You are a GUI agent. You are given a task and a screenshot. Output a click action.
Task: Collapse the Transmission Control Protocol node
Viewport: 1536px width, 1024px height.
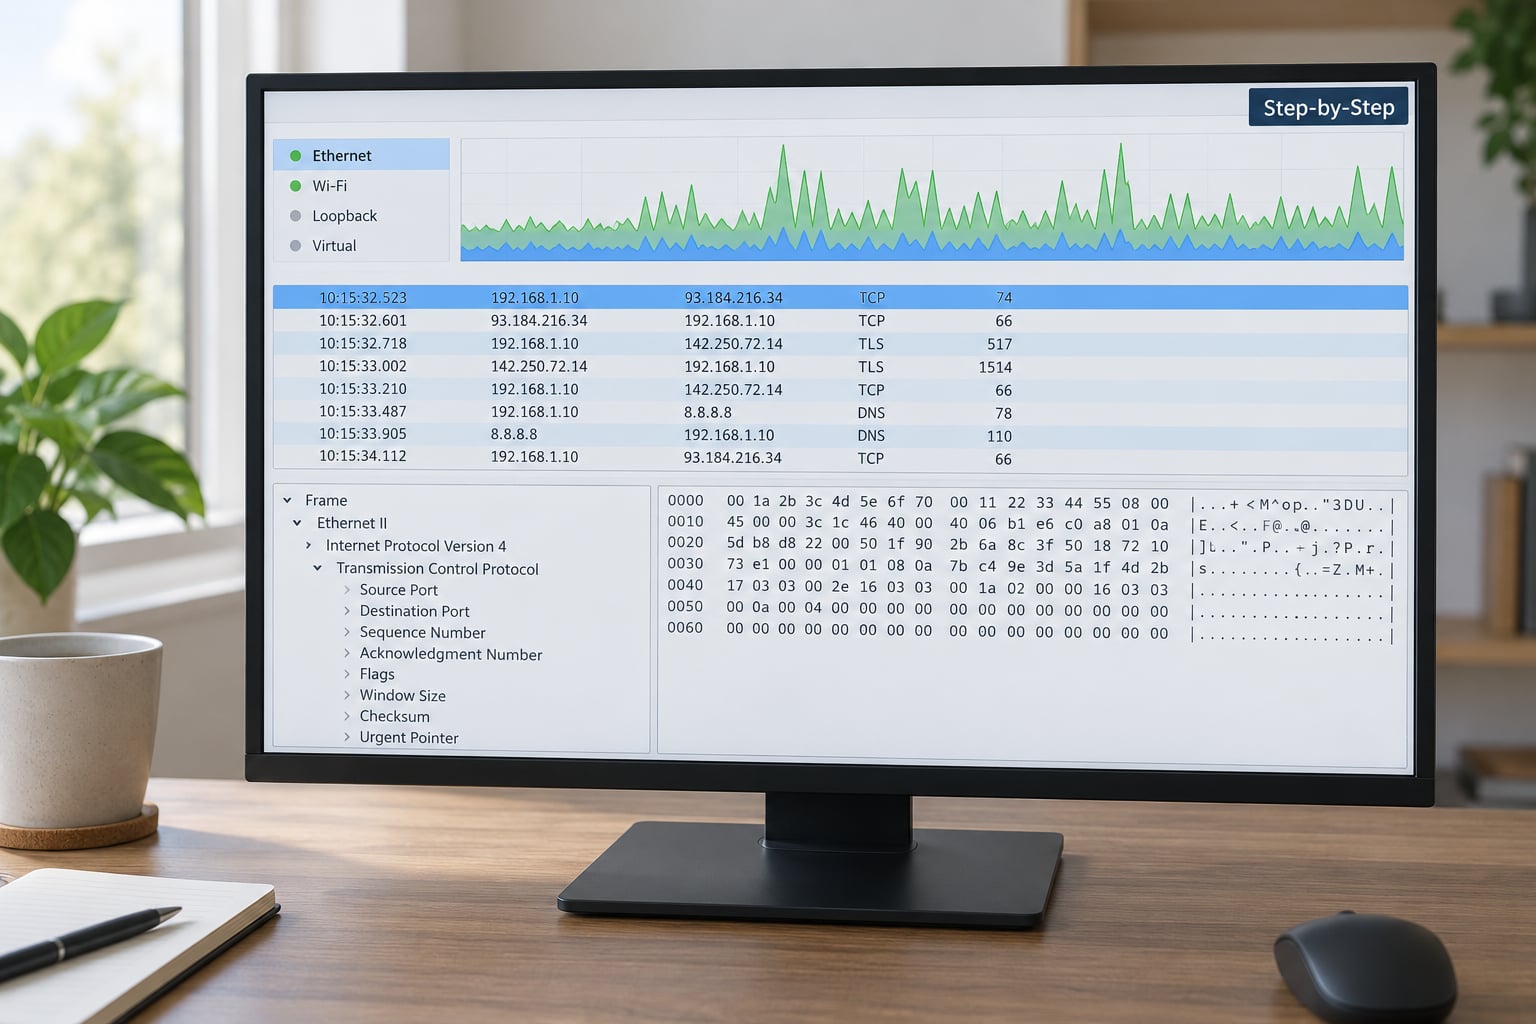317,568
